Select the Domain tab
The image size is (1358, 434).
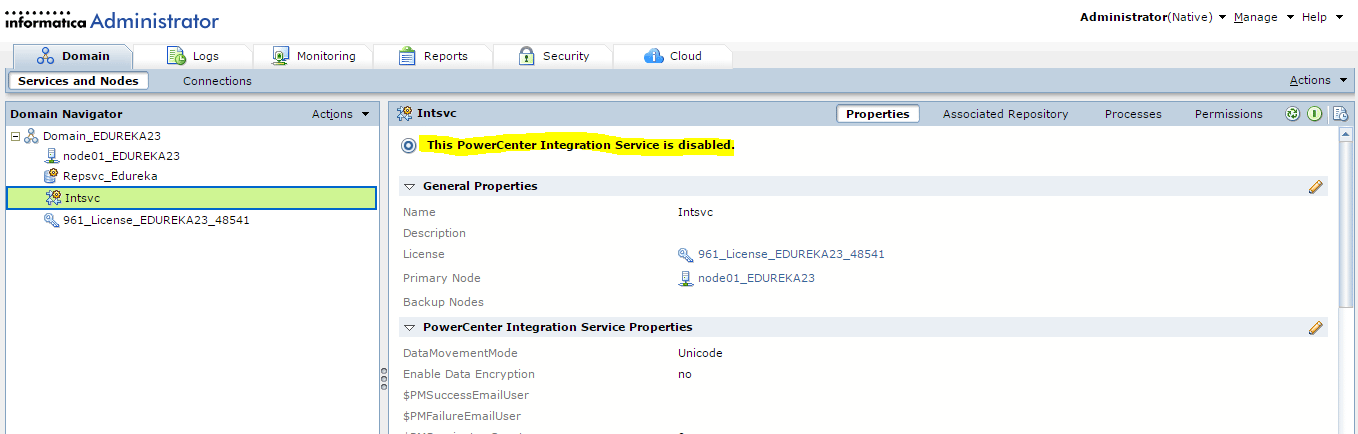point(73,56)
